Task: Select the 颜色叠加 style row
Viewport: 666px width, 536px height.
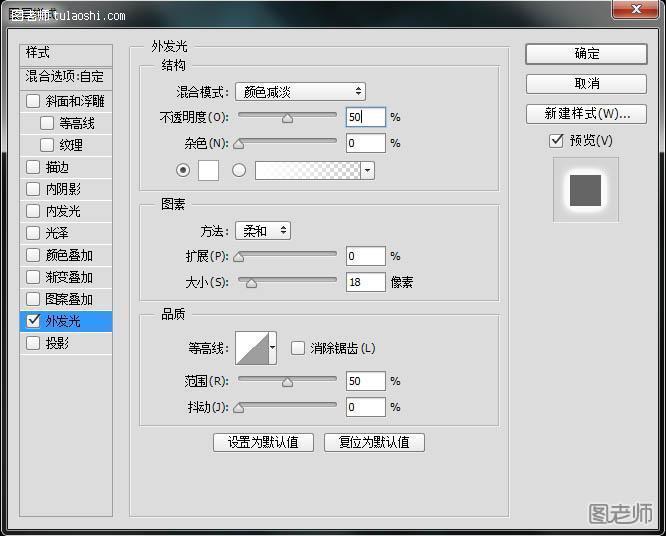Action: tap(66, 255)
